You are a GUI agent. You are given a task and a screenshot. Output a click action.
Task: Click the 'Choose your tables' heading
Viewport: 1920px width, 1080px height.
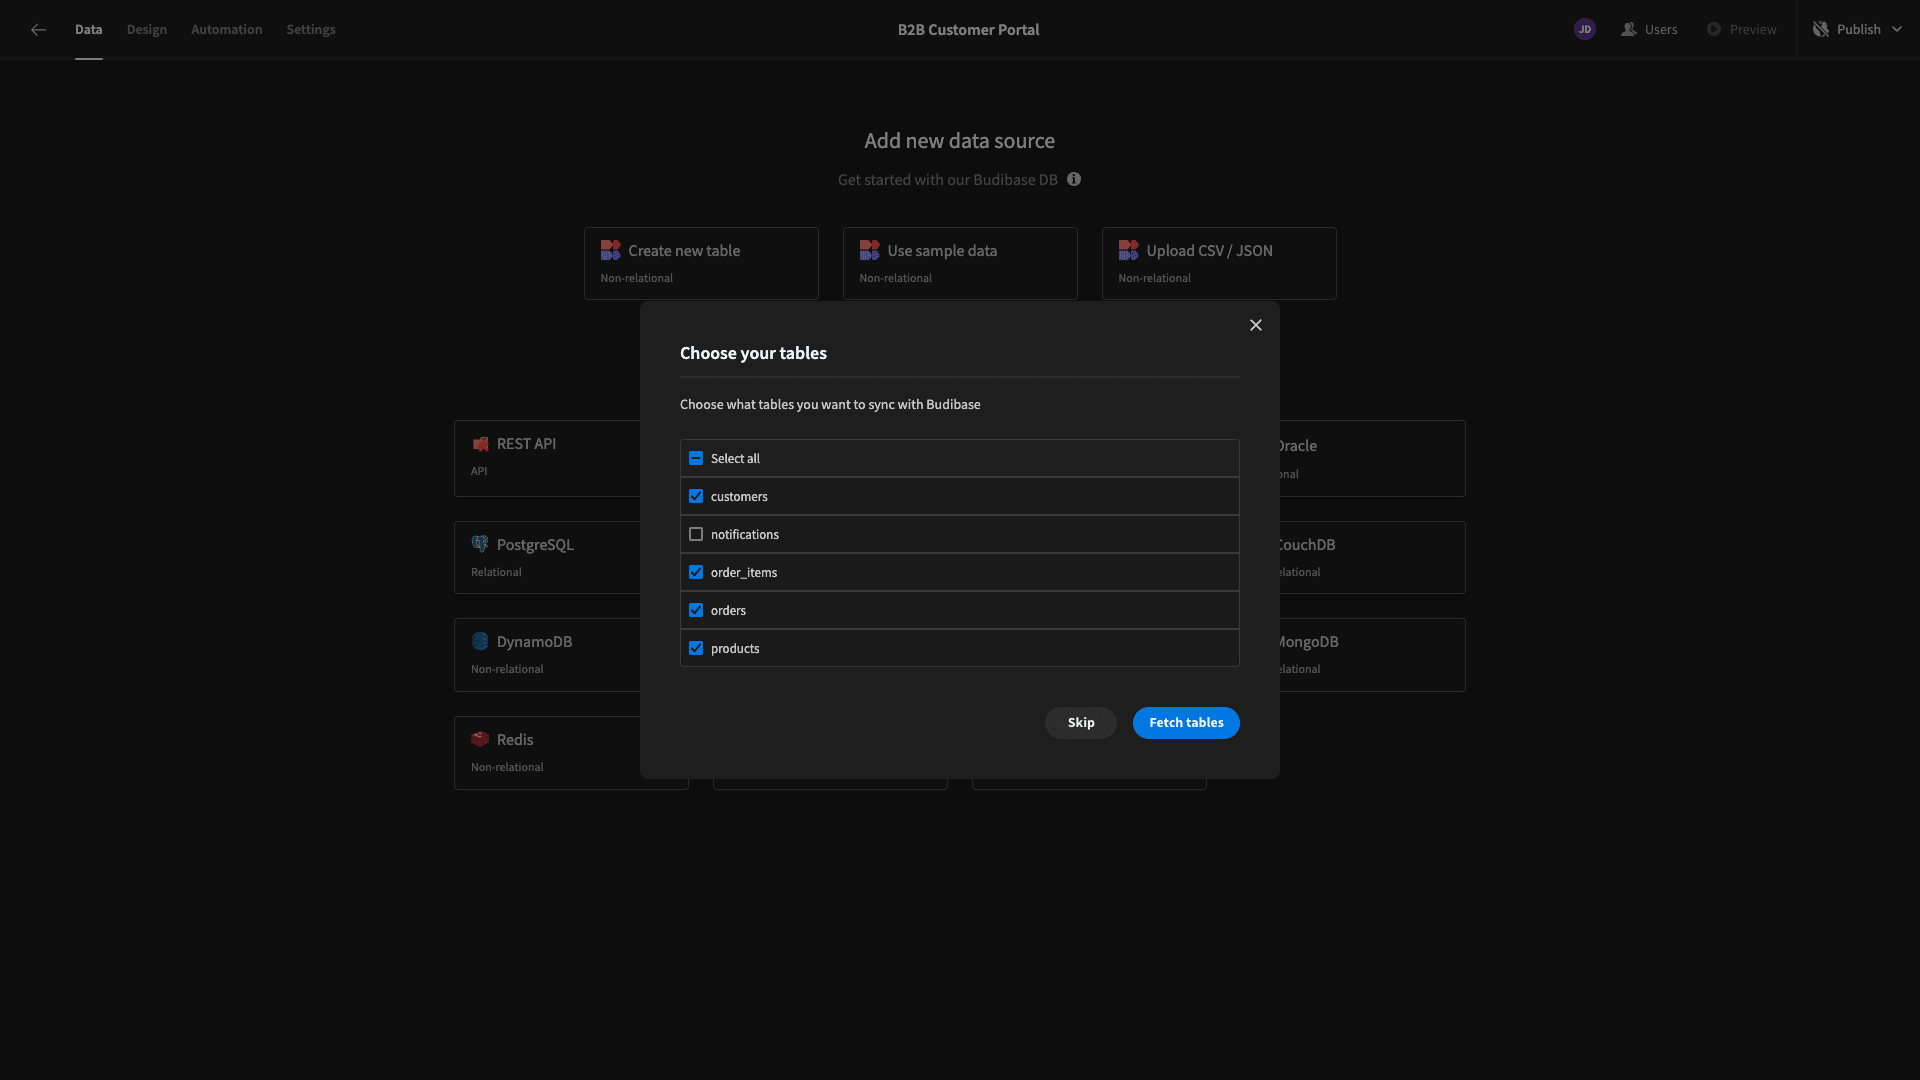tap(753, 353)
